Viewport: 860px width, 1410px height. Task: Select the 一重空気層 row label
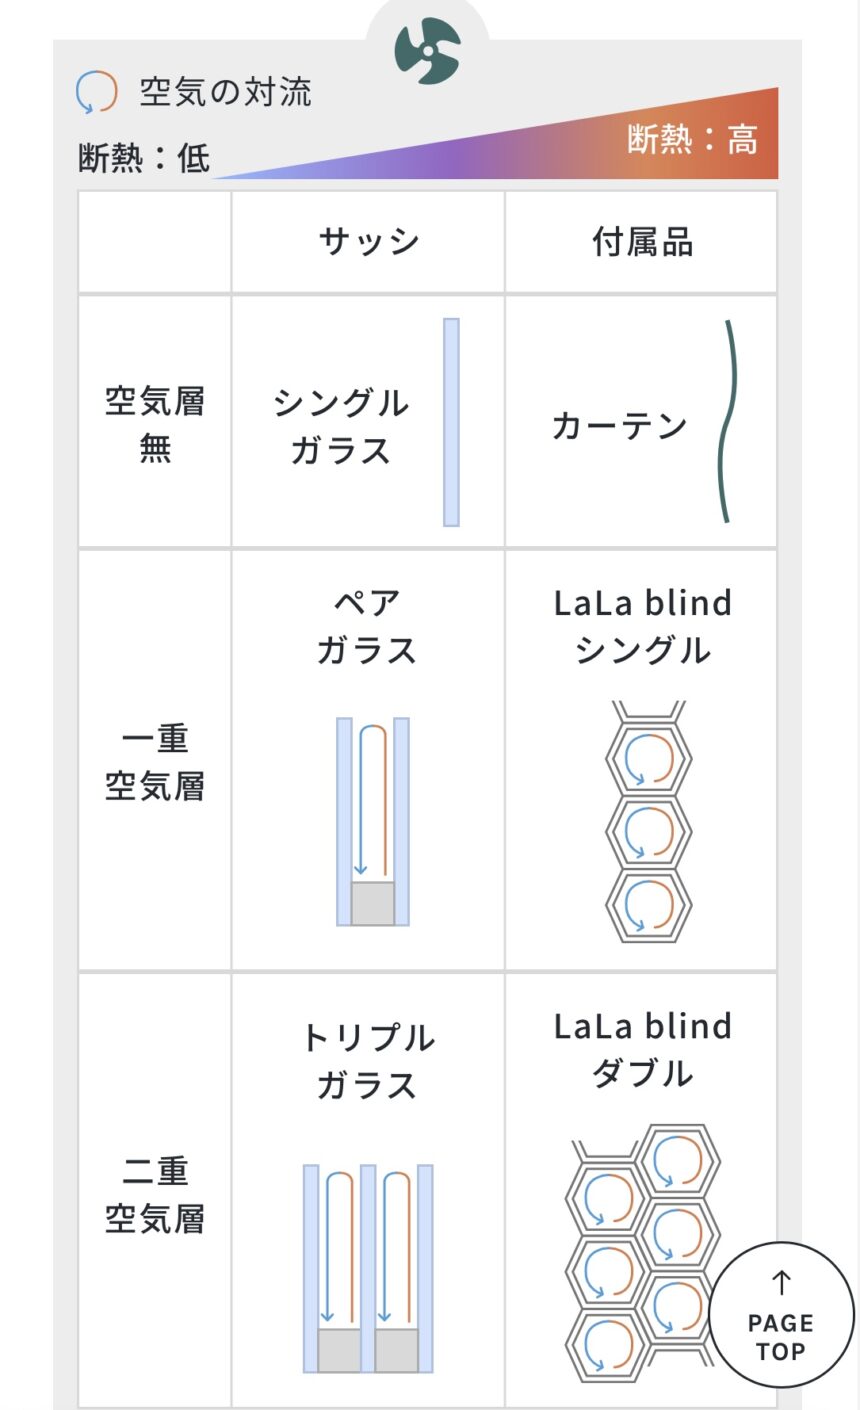click(155, 762)
